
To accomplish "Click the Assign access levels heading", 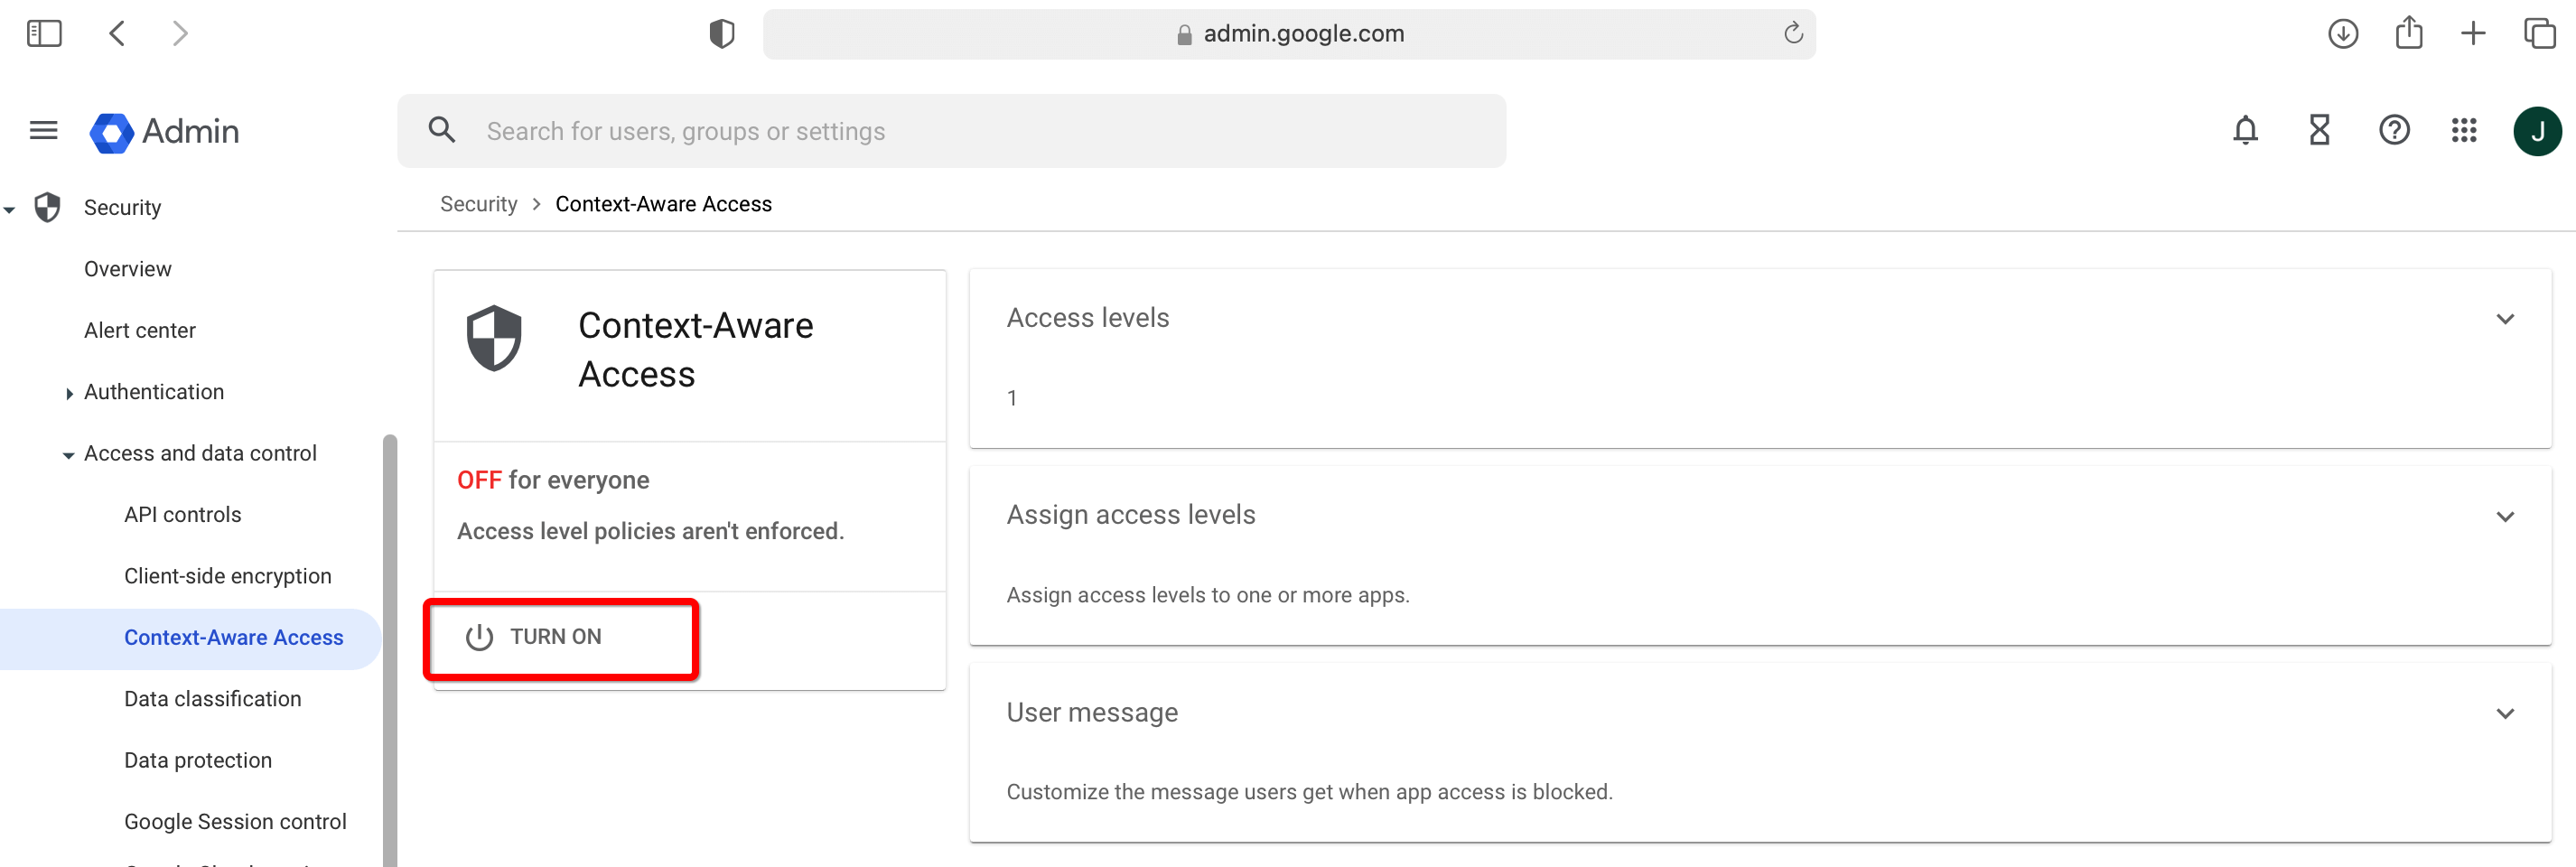I will coord(1131,515).
